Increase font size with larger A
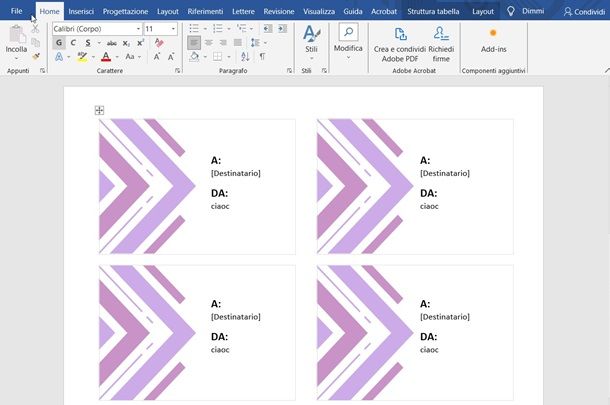610x405 pixels. coord(157,57)
